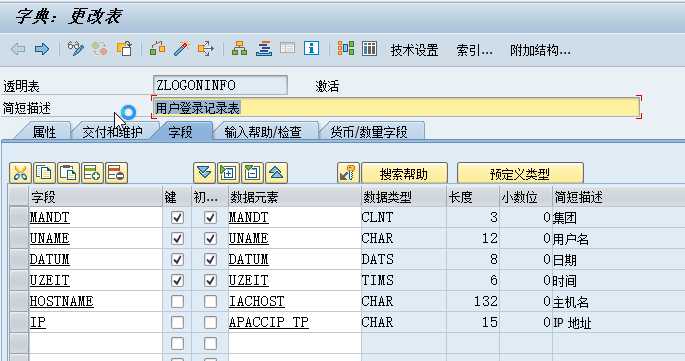Switch to the 属性 tab
This screenshot has height=361, width=685.
44,132
